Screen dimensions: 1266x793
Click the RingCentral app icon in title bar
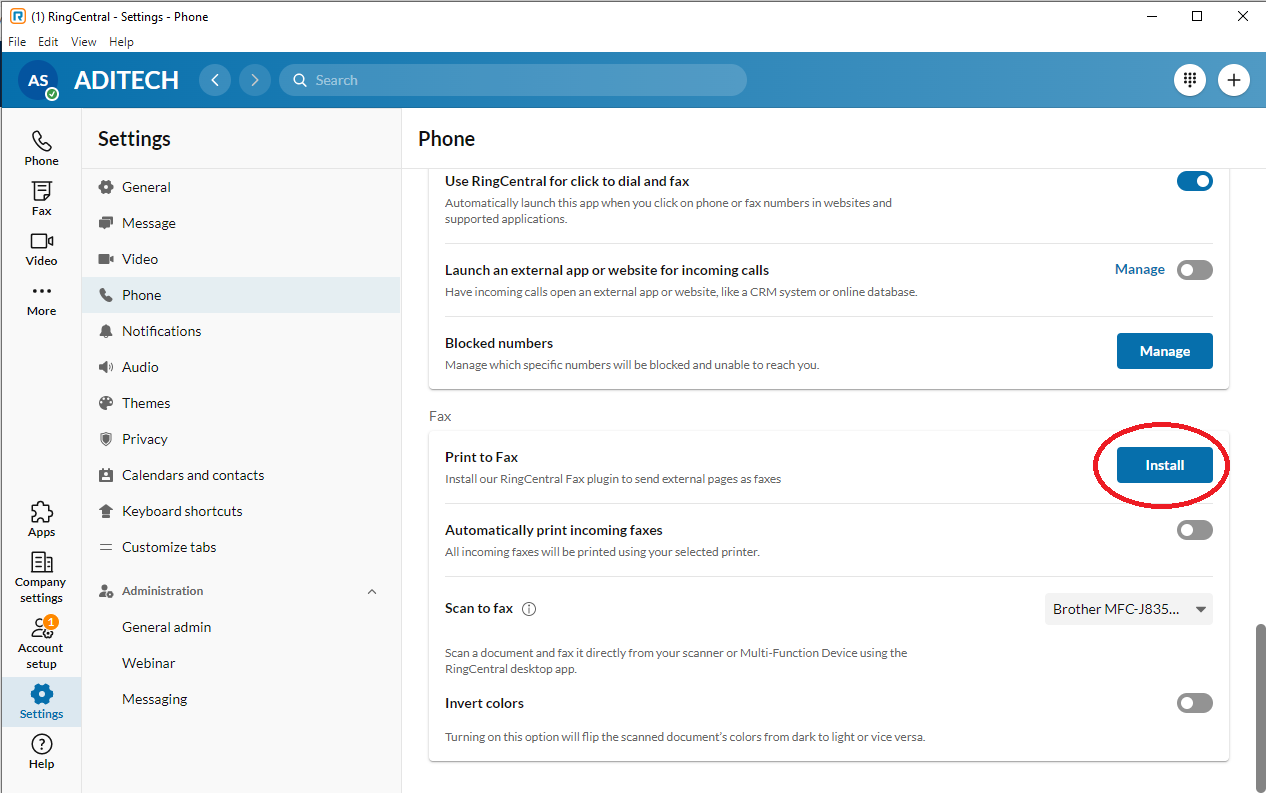17,16
